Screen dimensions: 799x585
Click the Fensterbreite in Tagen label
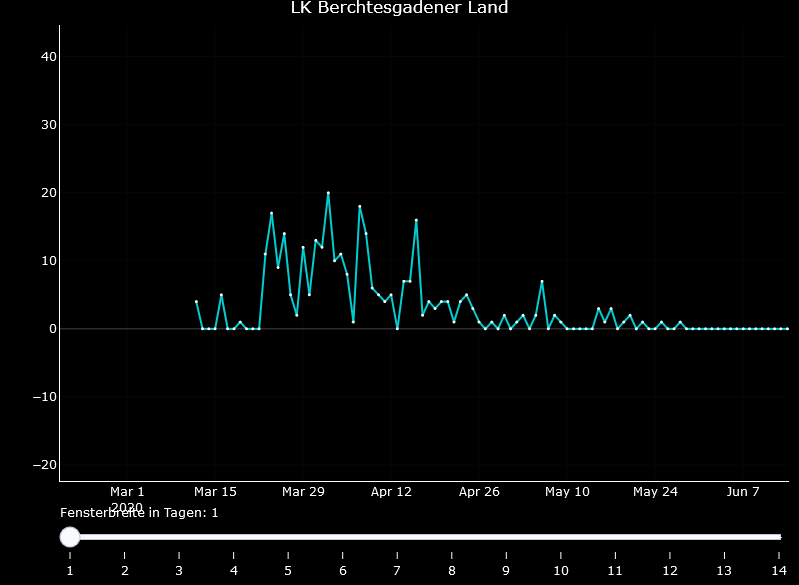click(x=139, y=512)
